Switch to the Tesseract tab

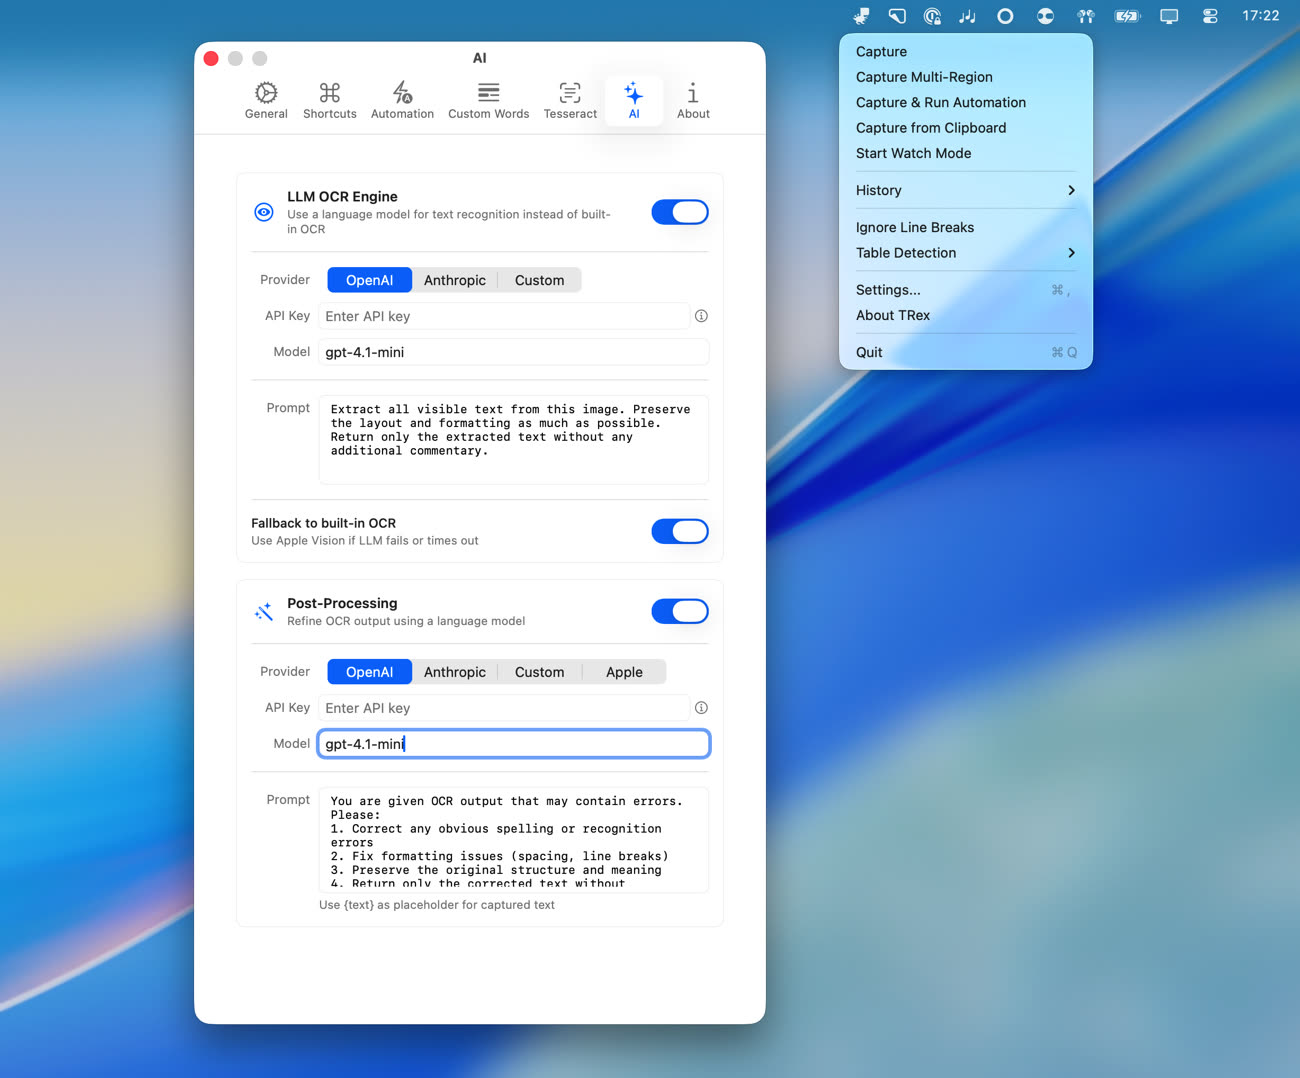(570, 101)
